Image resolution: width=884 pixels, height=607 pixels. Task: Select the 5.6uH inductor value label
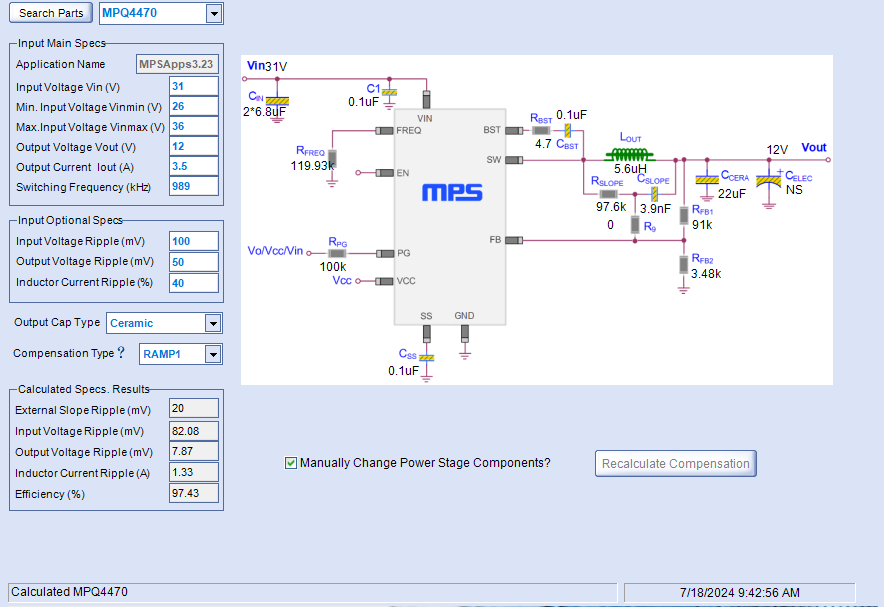point(630,169)
